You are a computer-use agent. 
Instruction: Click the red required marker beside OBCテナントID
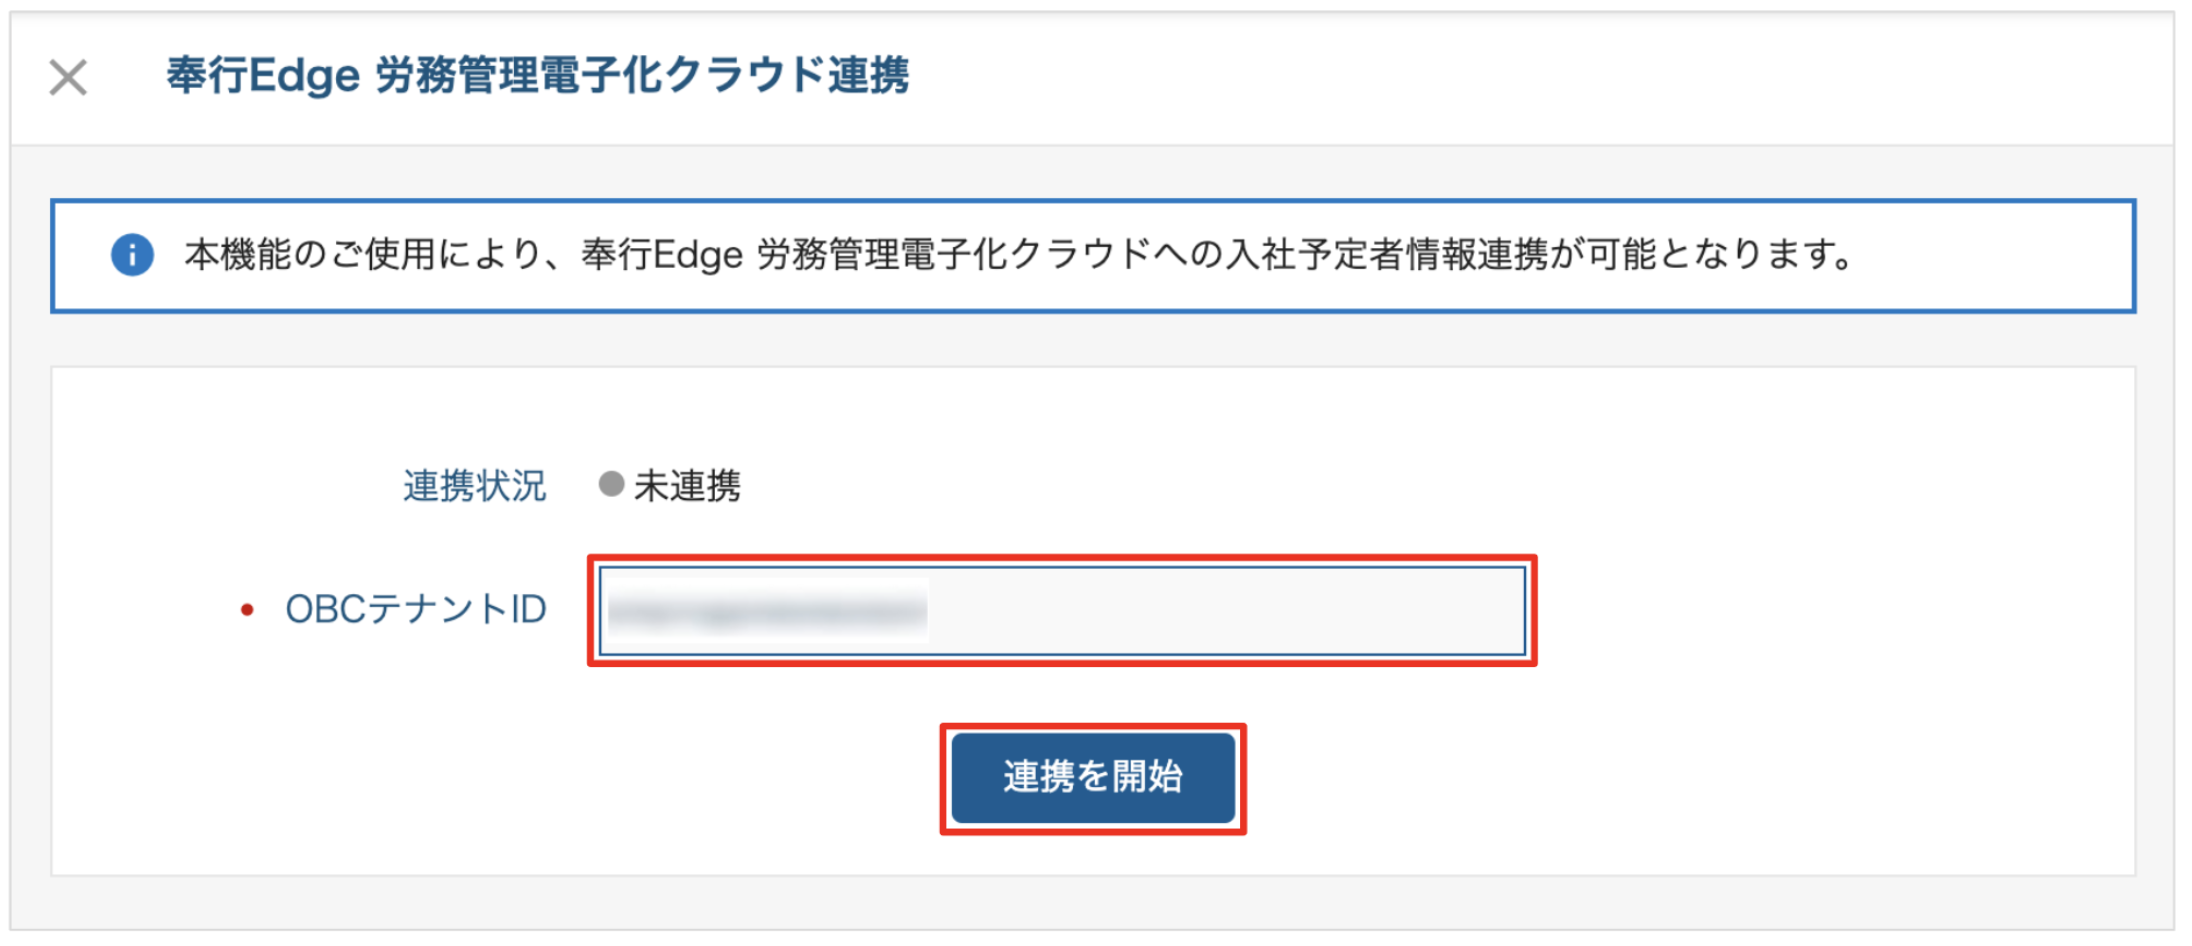[x=247, y=609]
